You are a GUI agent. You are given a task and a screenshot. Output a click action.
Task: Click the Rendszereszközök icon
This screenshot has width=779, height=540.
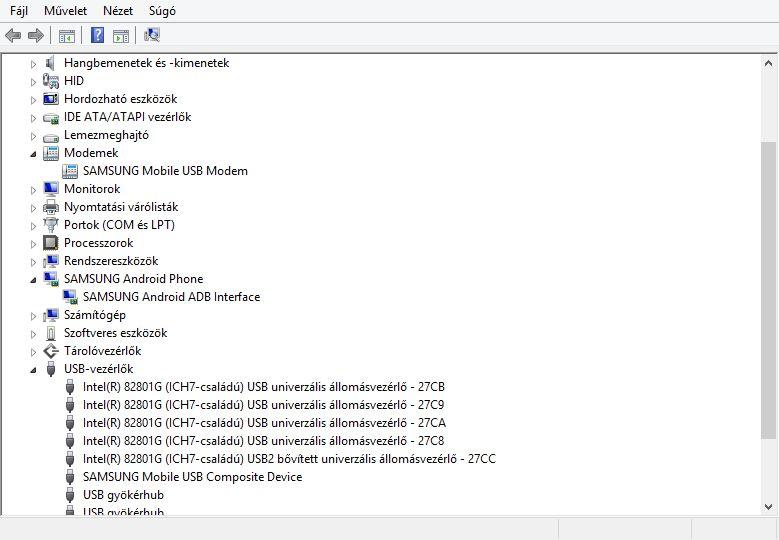(x=51, y=261)
